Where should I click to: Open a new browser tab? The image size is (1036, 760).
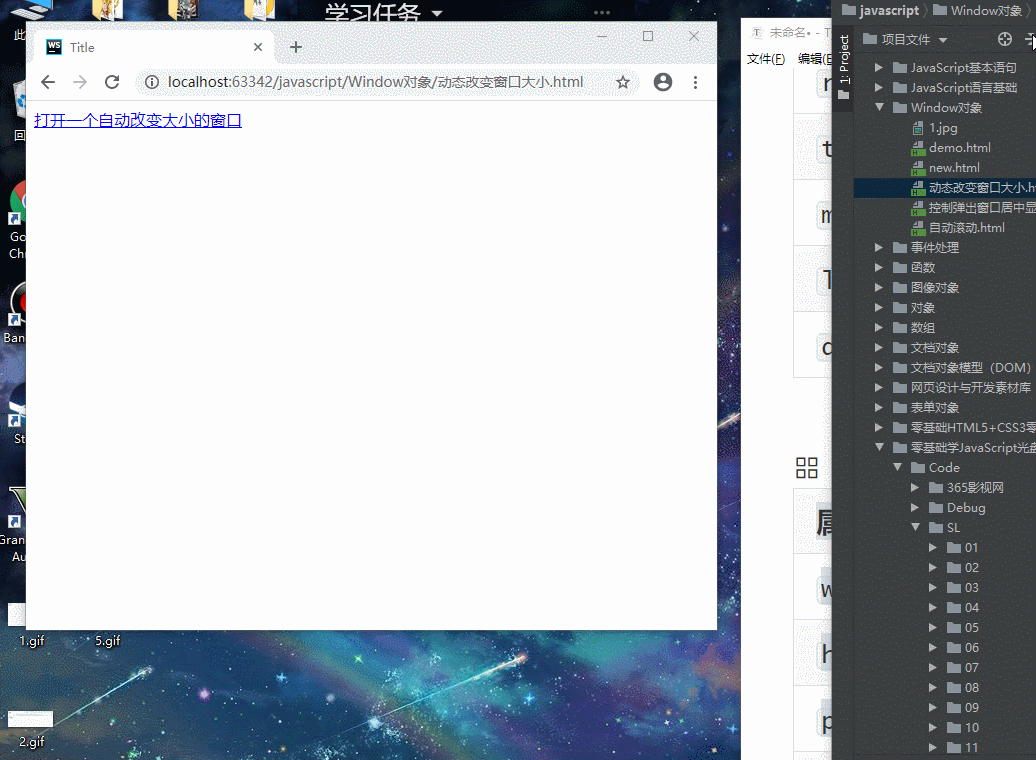coord(296,47)
